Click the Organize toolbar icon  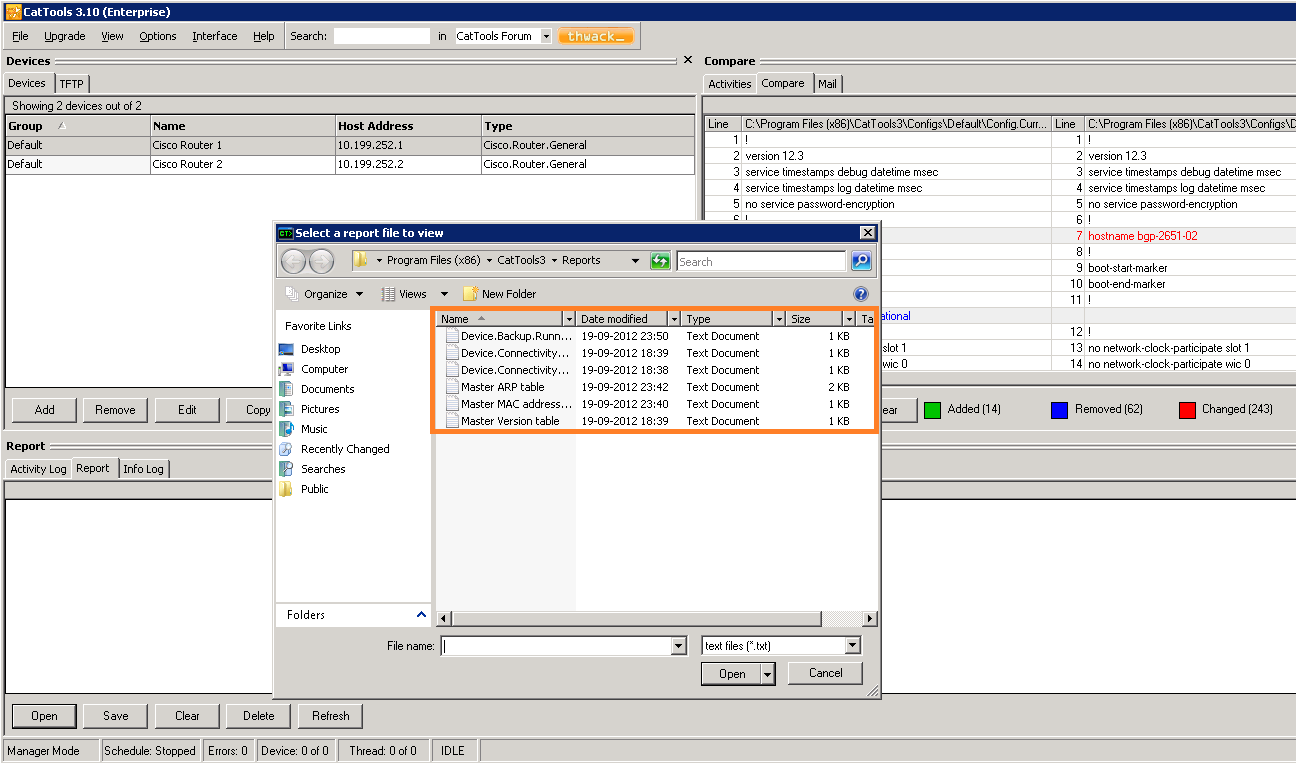pyautogui.click(x=292, y=294)
